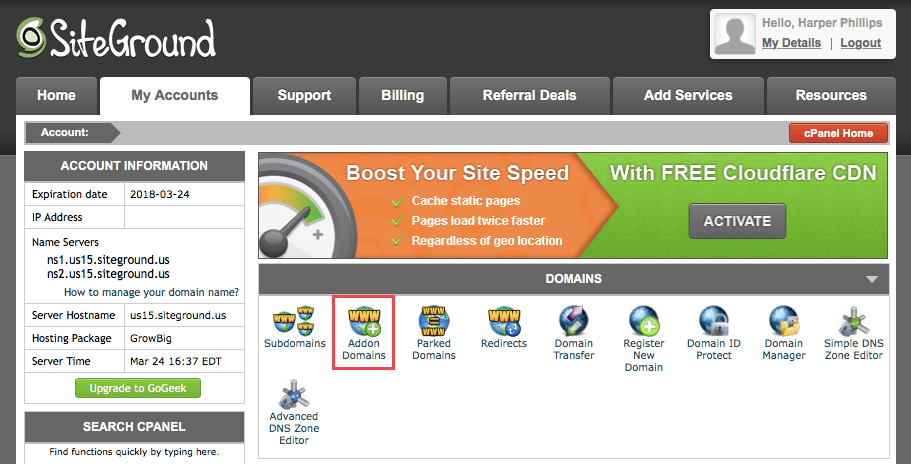Click the Search cPanel panel header
The image size is (911, 464).
point(134,427)
